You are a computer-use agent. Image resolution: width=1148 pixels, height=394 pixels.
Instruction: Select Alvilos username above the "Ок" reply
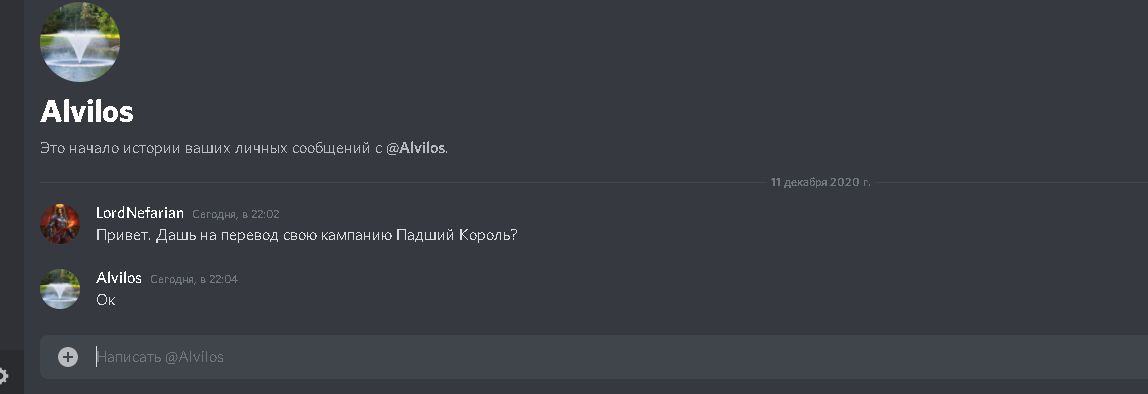pyautogui.click(x=119, y=278)
